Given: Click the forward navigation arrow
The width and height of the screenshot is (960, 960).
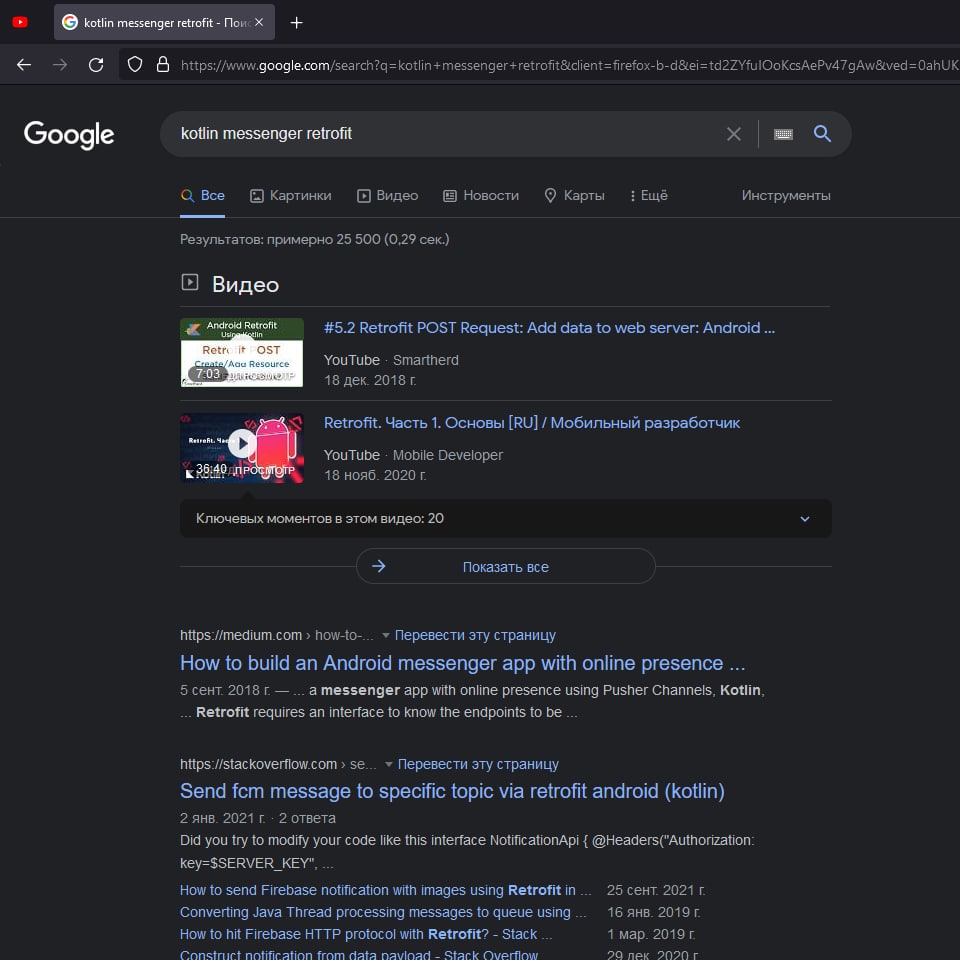Looking at the screenshot, I should [x=60, y=65].
